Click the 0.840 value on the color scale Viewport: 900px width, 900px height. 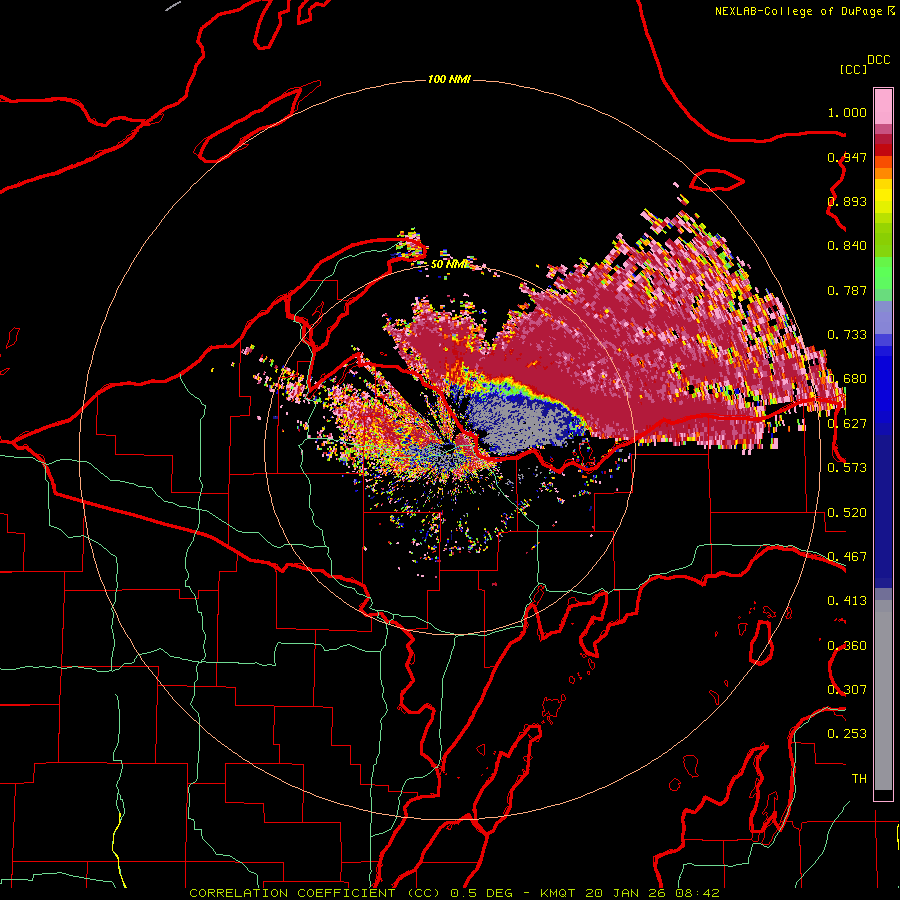[847, 246]
